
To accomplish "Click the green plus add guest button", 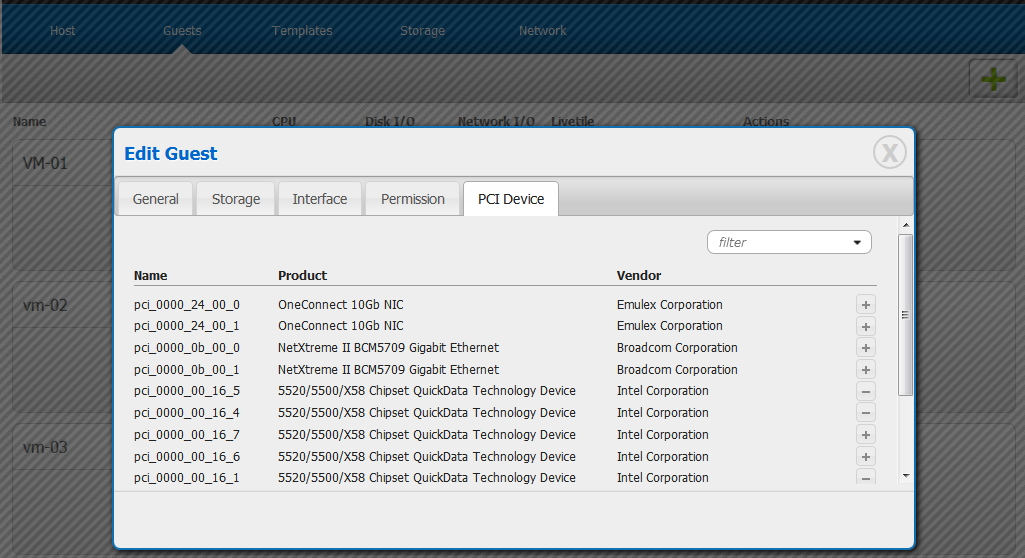I will coord(992,80).
